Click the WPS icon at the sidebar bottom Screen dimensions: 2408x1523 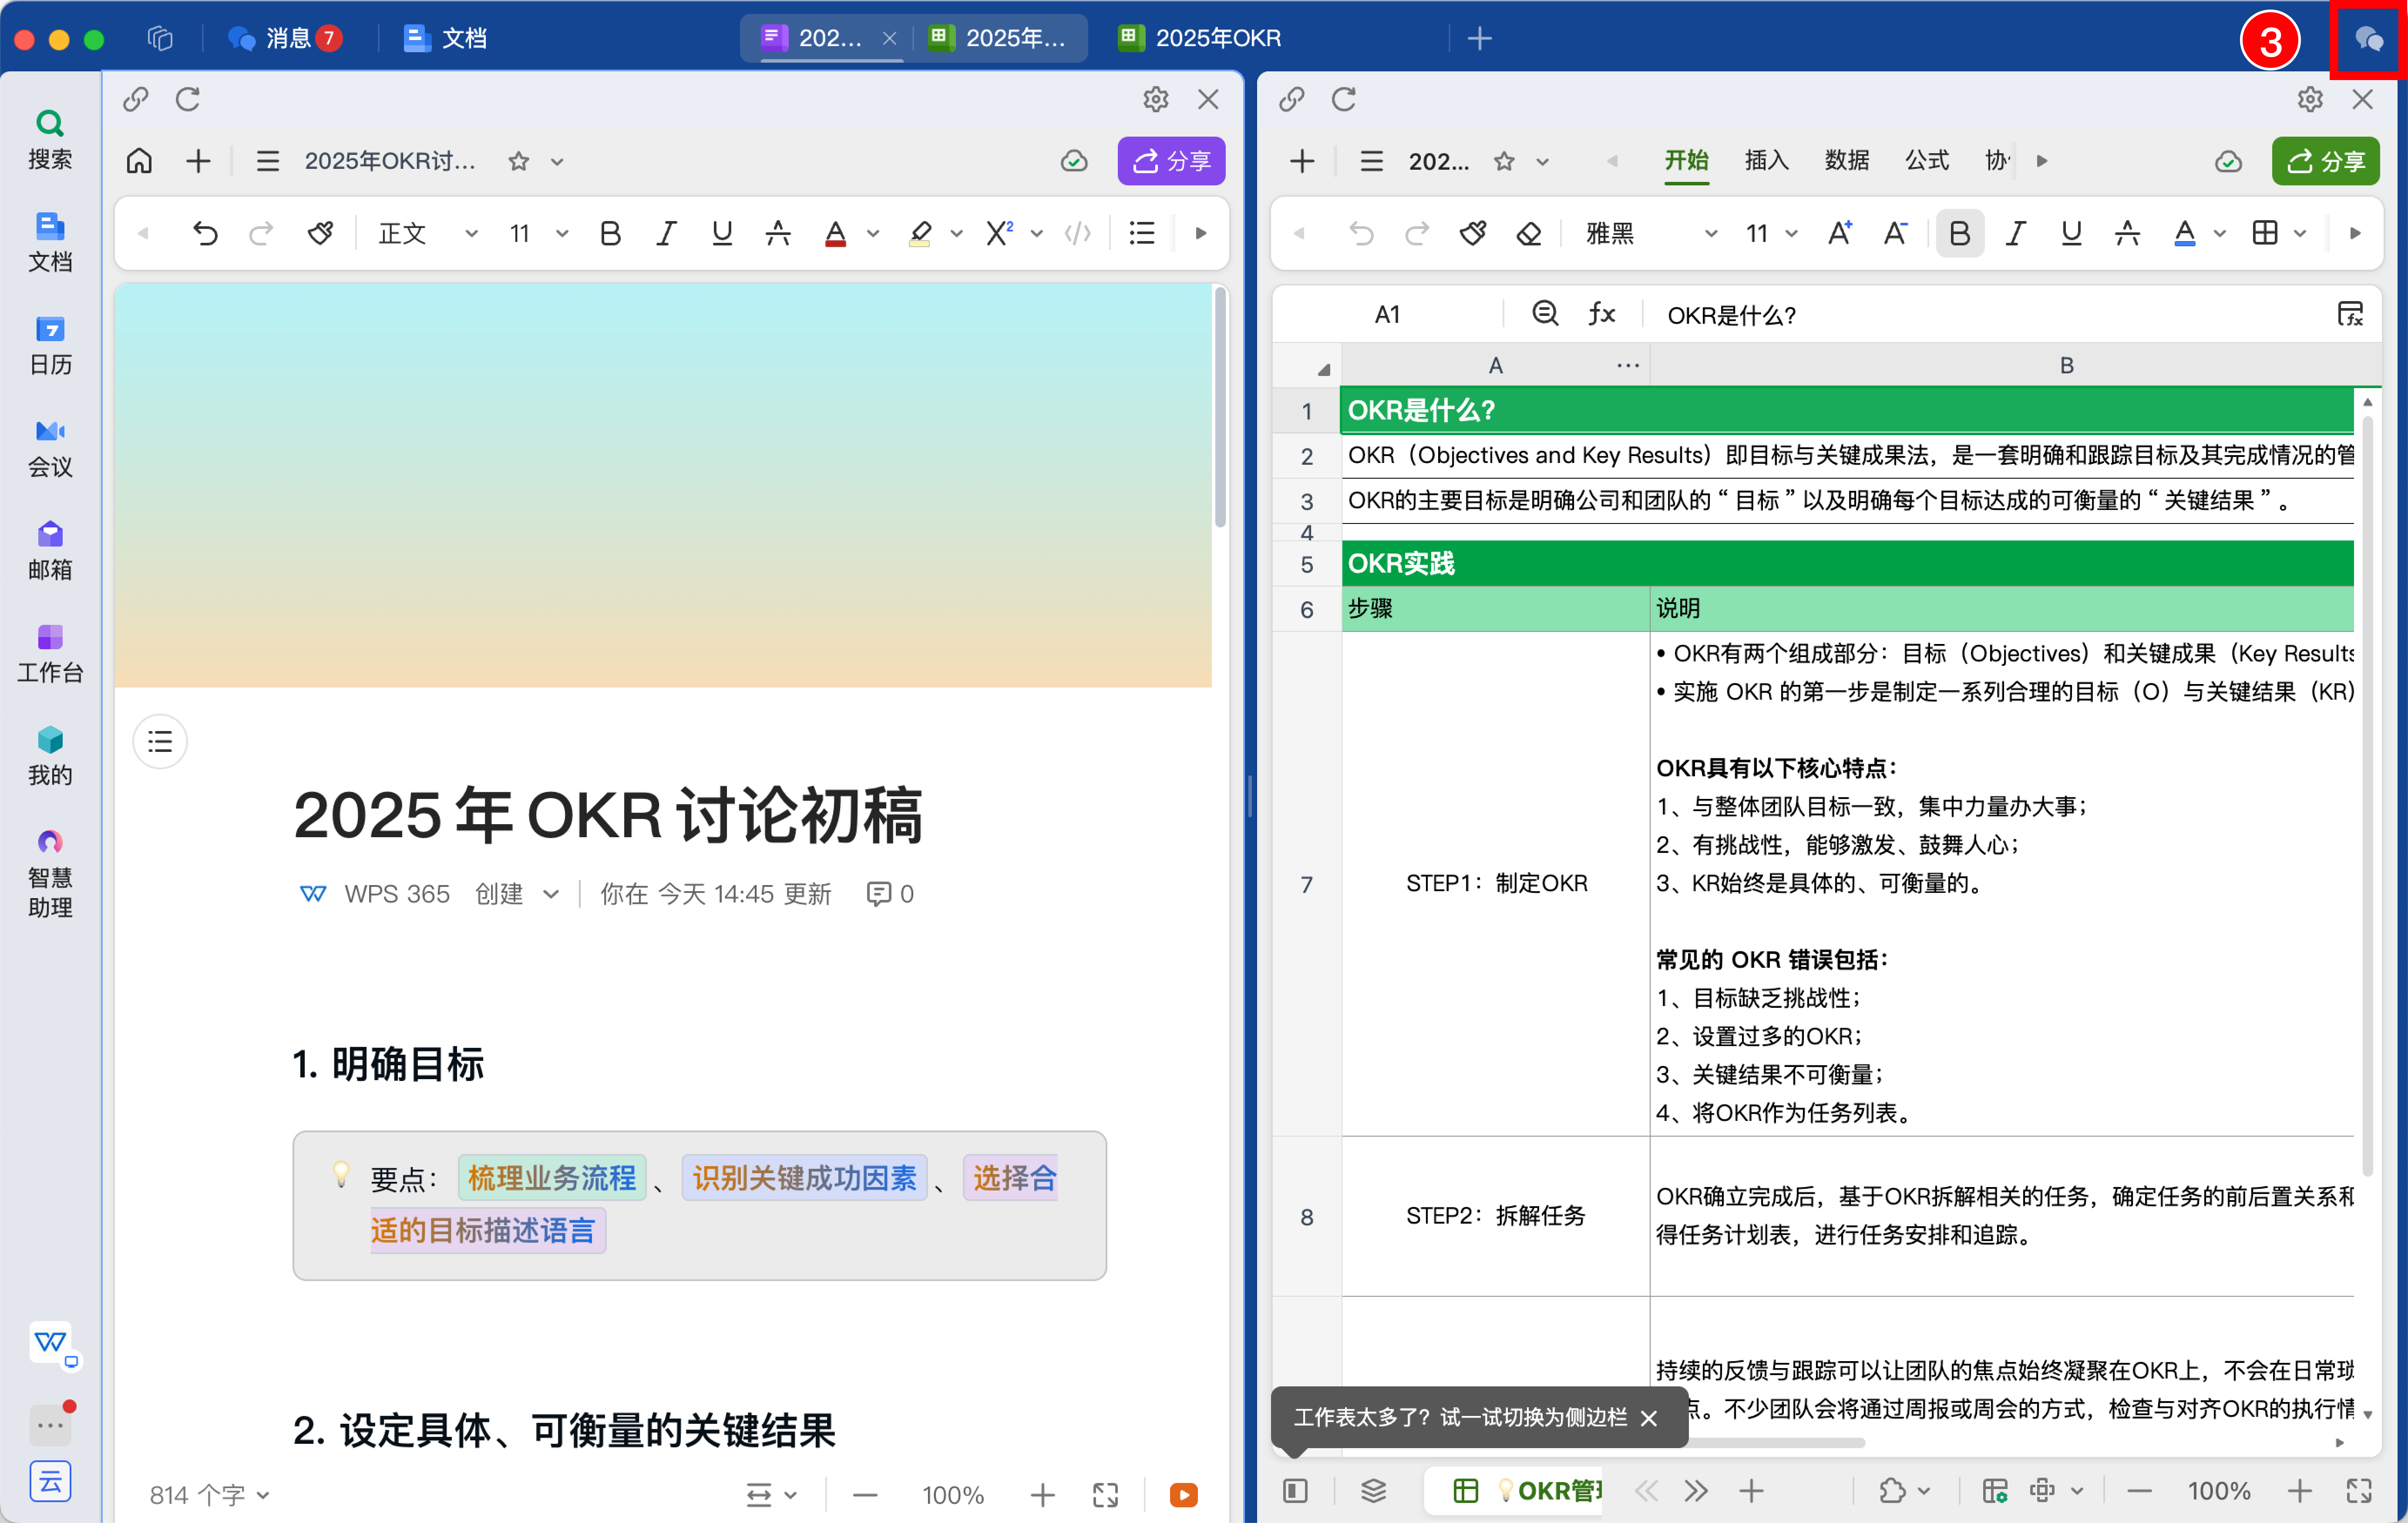point(50,1343)
